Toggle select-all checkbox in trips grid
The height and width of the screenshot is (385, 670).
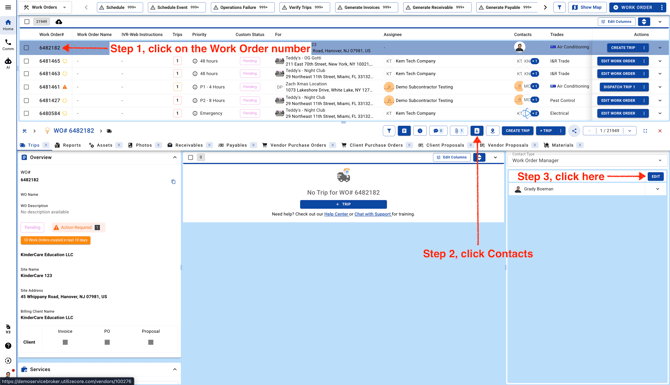coord(191,157)
